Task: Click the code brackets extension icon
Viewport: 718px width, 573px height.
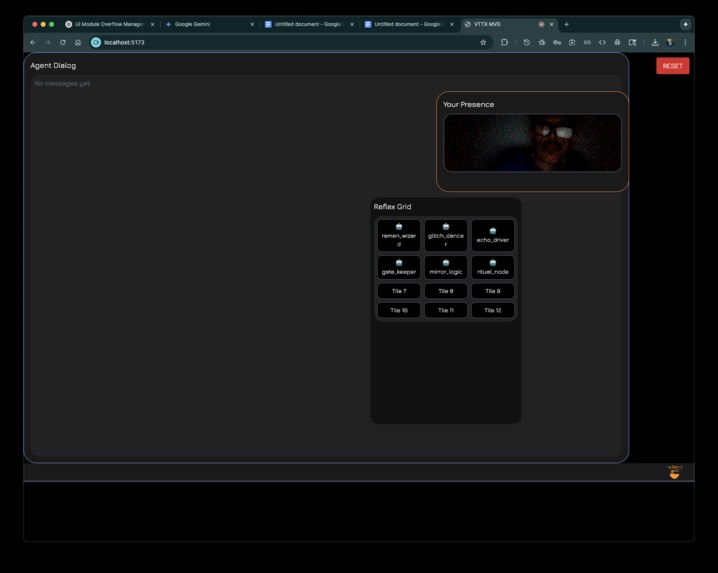Action: point(602,42)
